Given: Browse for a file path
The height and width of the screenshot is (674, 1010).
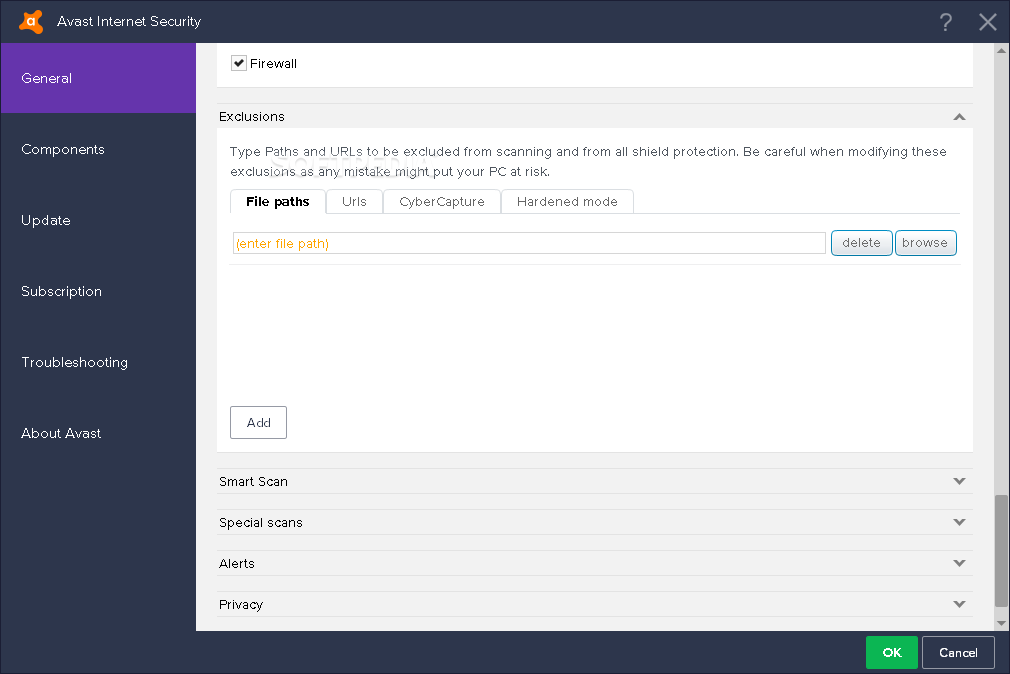Looking at the screenshot, I should tap(925, 243).
